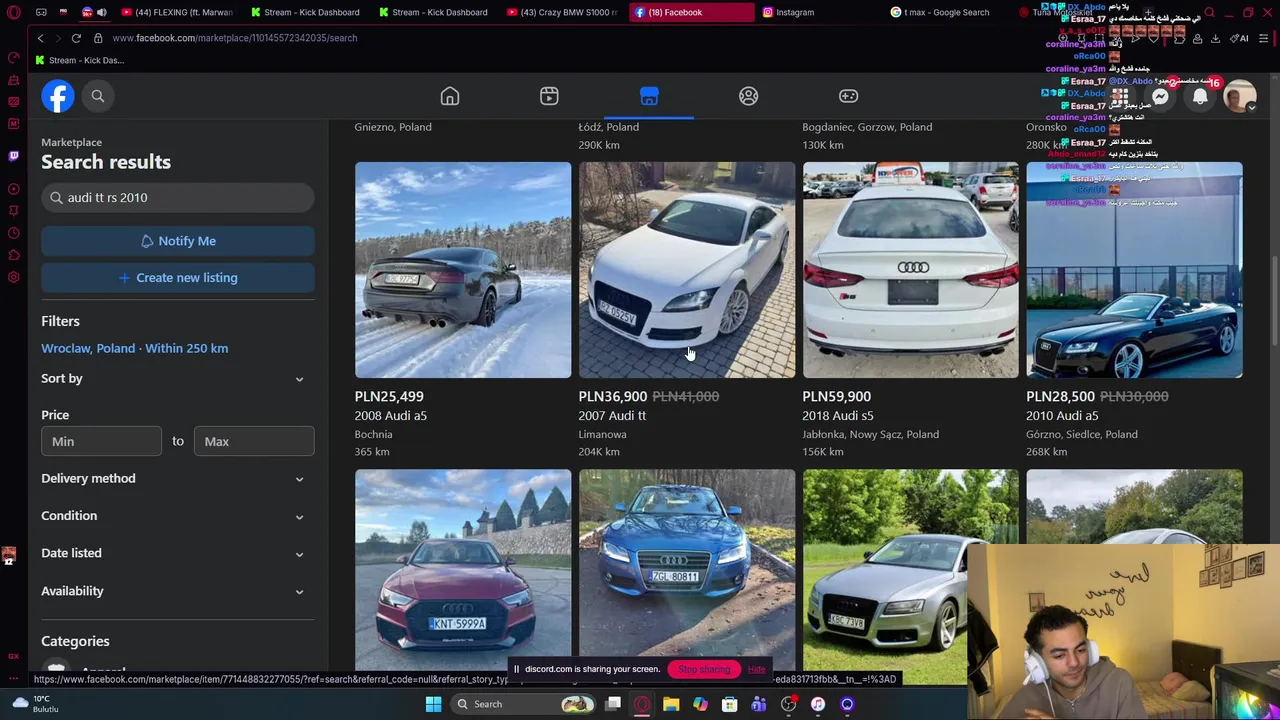This screenshot has width=1280, height=720.
Task: Click the PLN25,499 price text
Action: (x=389, y=396)
